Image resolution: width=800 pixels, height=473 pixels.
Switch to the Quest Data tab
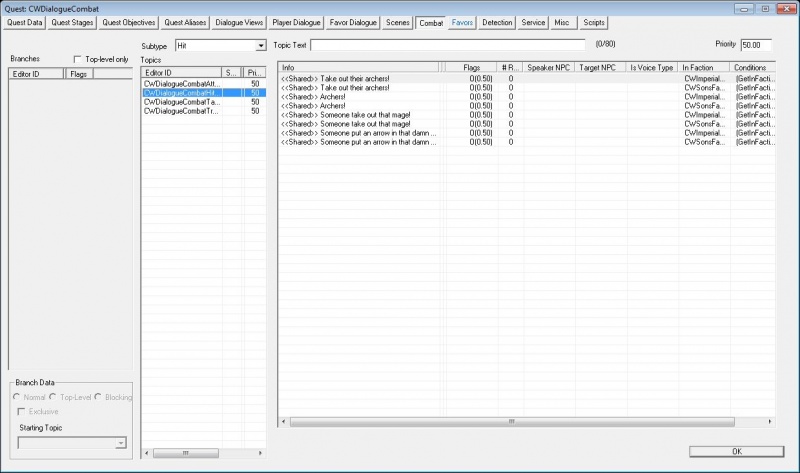24,22
